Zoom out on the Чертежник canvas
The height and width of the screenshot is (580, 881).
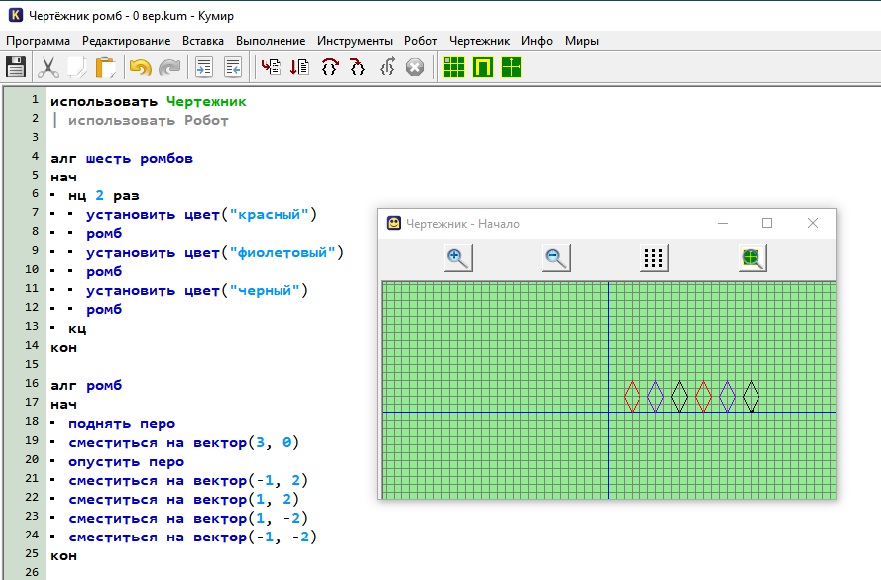click(556, 258)
